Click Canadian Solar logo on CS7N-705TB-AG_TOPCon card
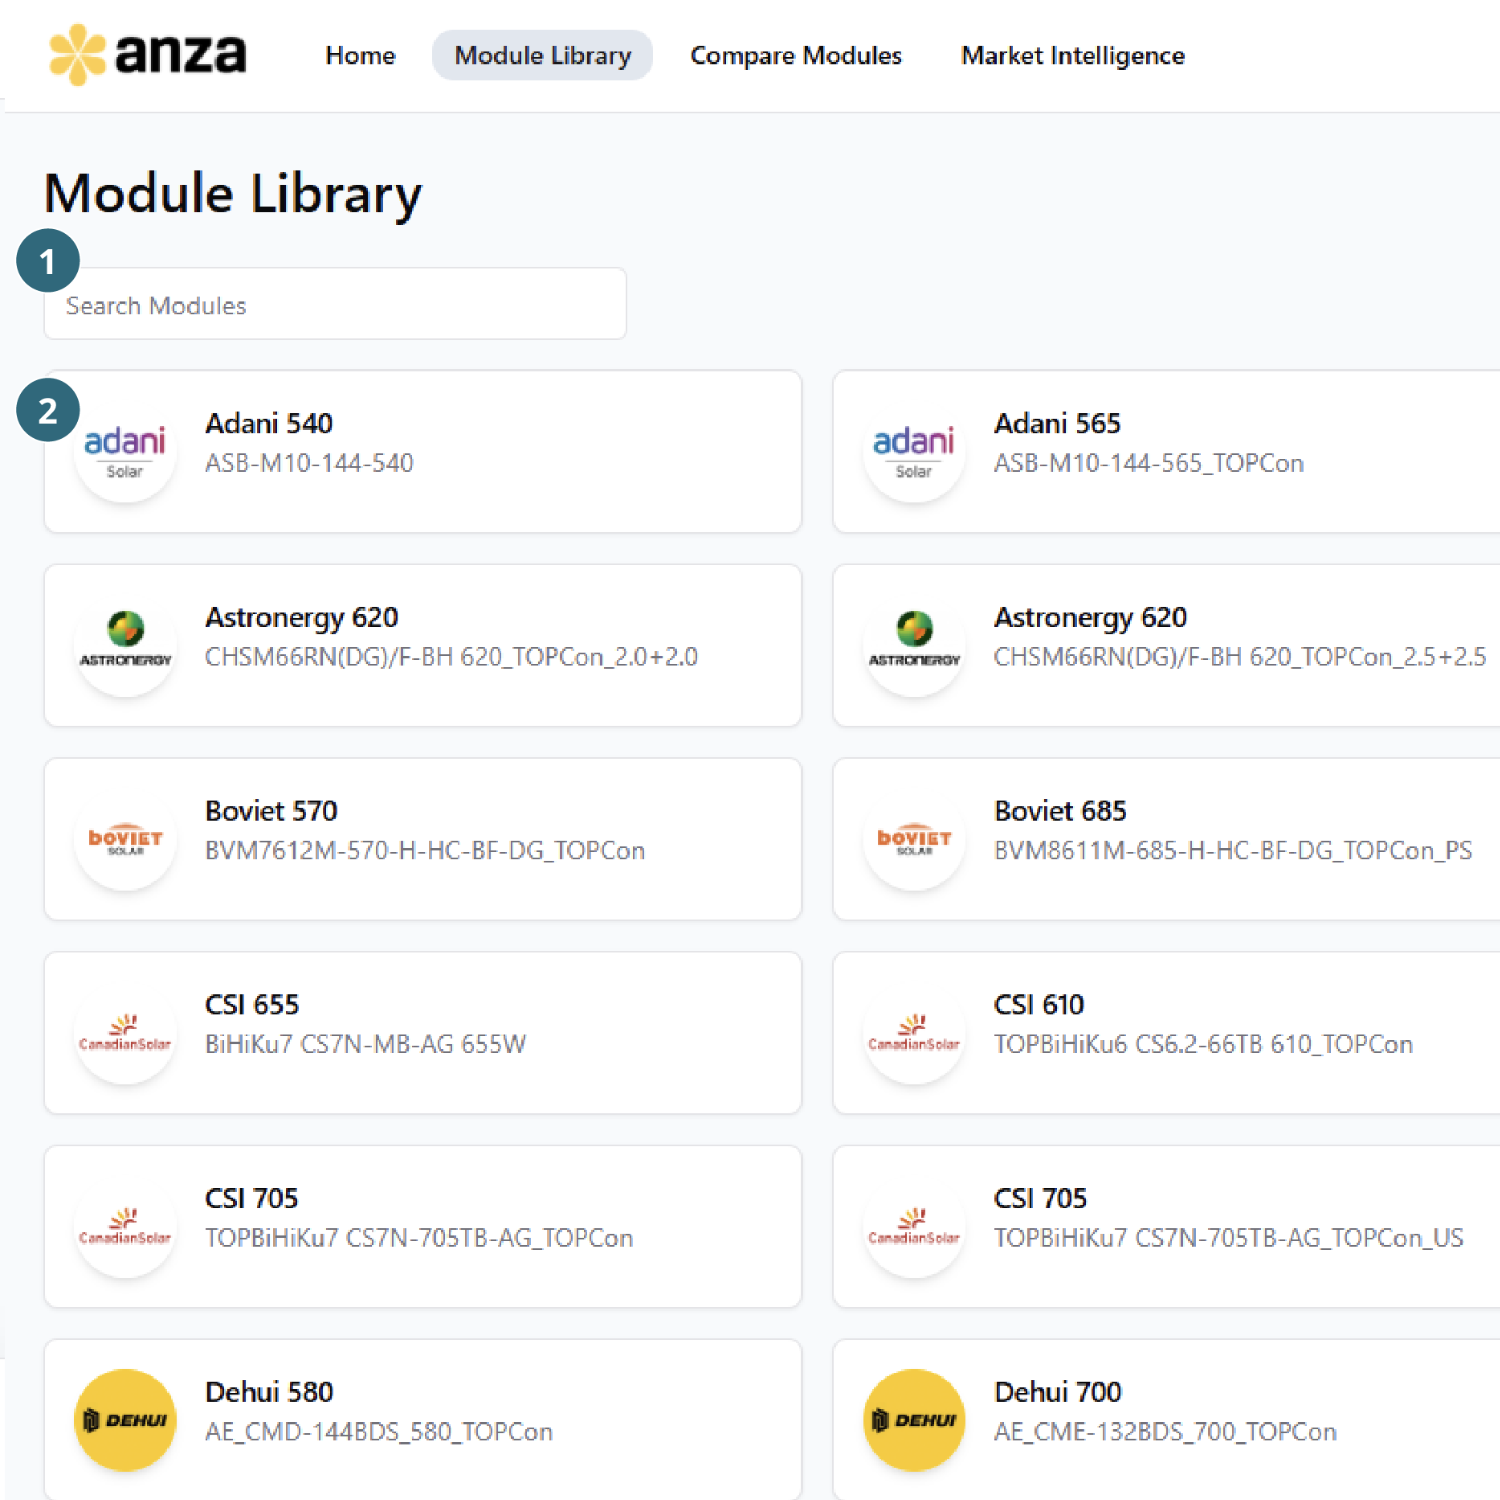The height and width of the screenshot is (1500, 1500). tap(125, 1226)
